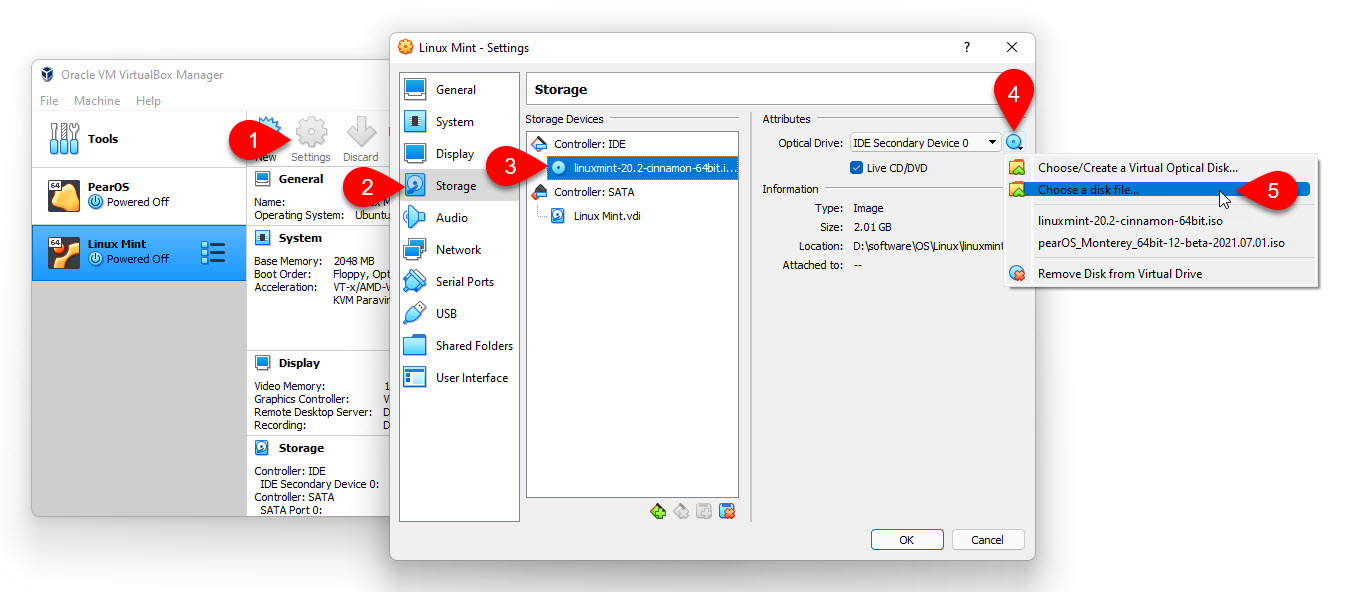The width and height of the screenshot is (1351, 592).
Task: Click the General section header in details pane
Action: 300,179
